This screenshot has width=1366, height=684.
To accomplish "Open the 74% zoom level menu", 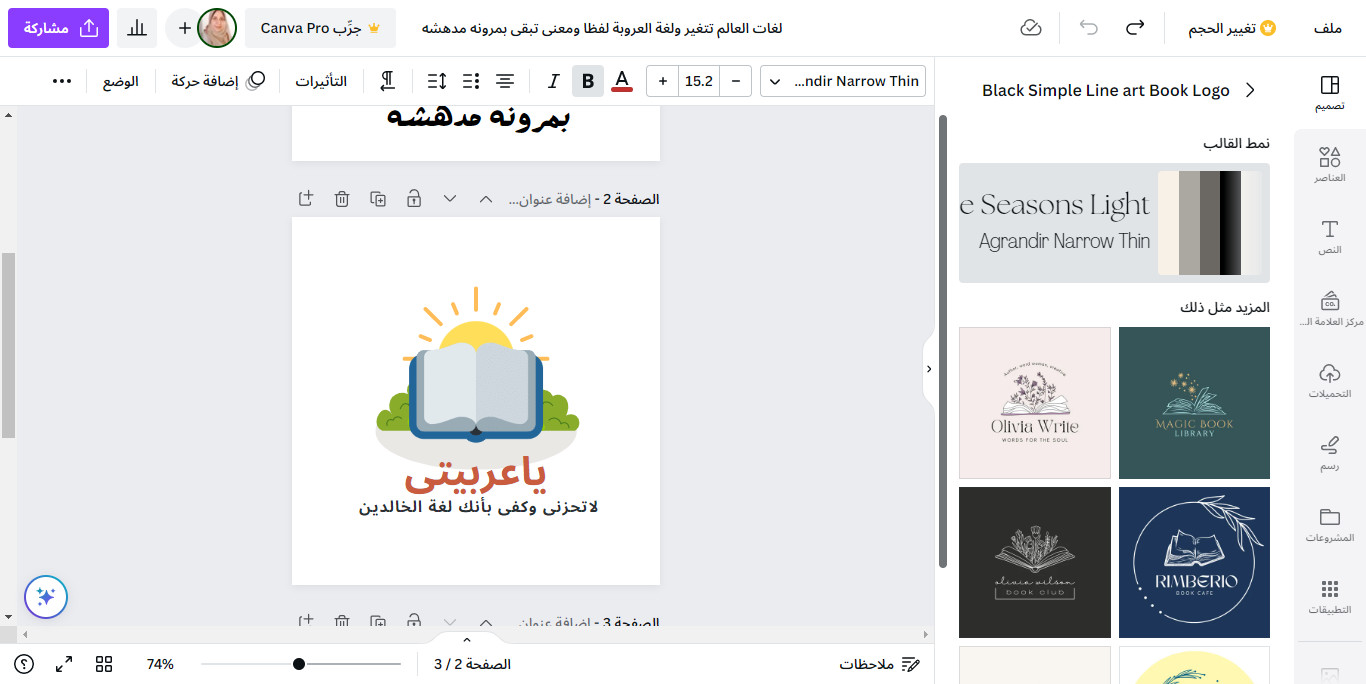I will (160, 664).
